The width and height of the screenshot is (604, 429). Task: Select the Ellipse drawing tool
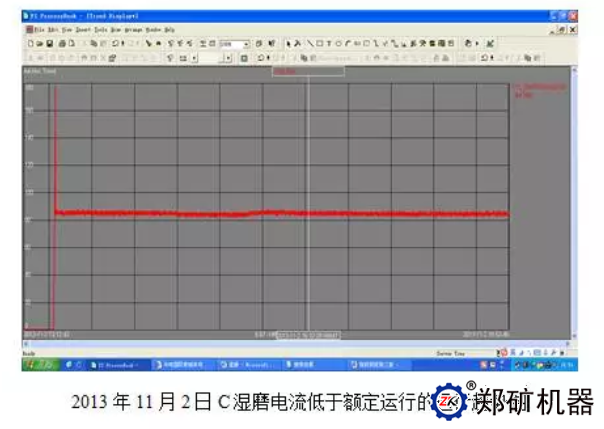click(x=338, y=44)
